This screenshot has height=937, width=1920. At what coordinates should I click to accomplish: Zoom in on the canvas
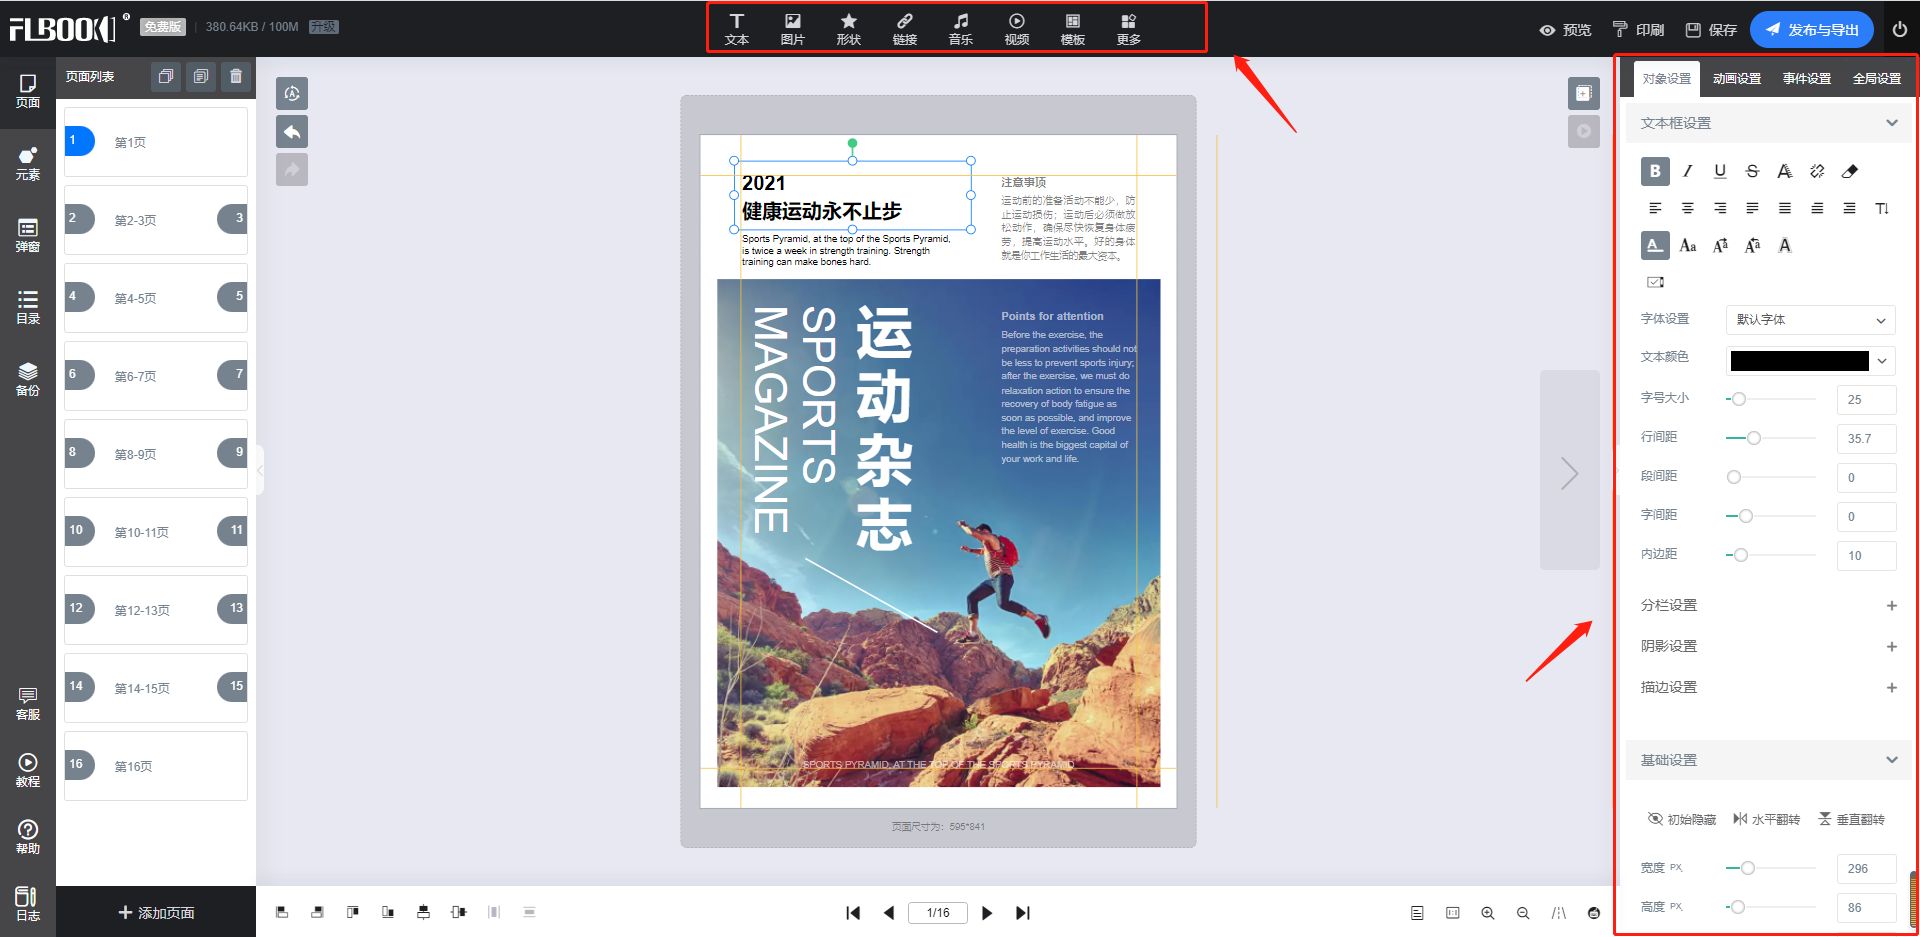(x=1488, y=913)
